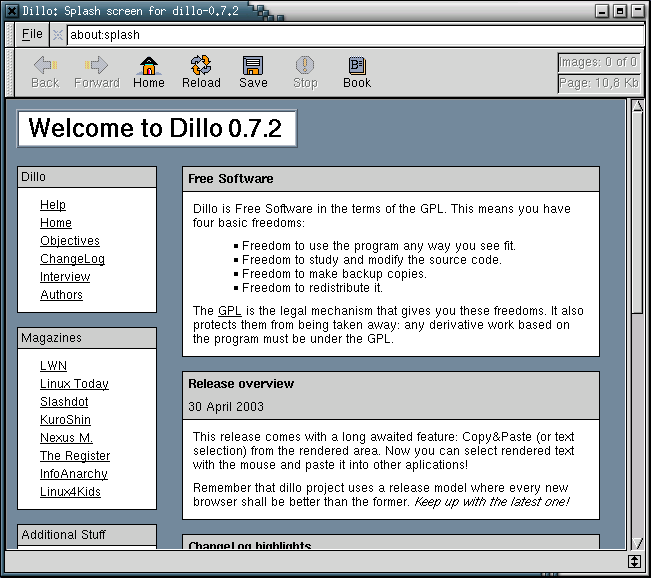Image resolution: width=651 pixels, height=578 pixels.
Task: Toggle full-window mode via bottom-right arrows button
Action: pos(634,562)
